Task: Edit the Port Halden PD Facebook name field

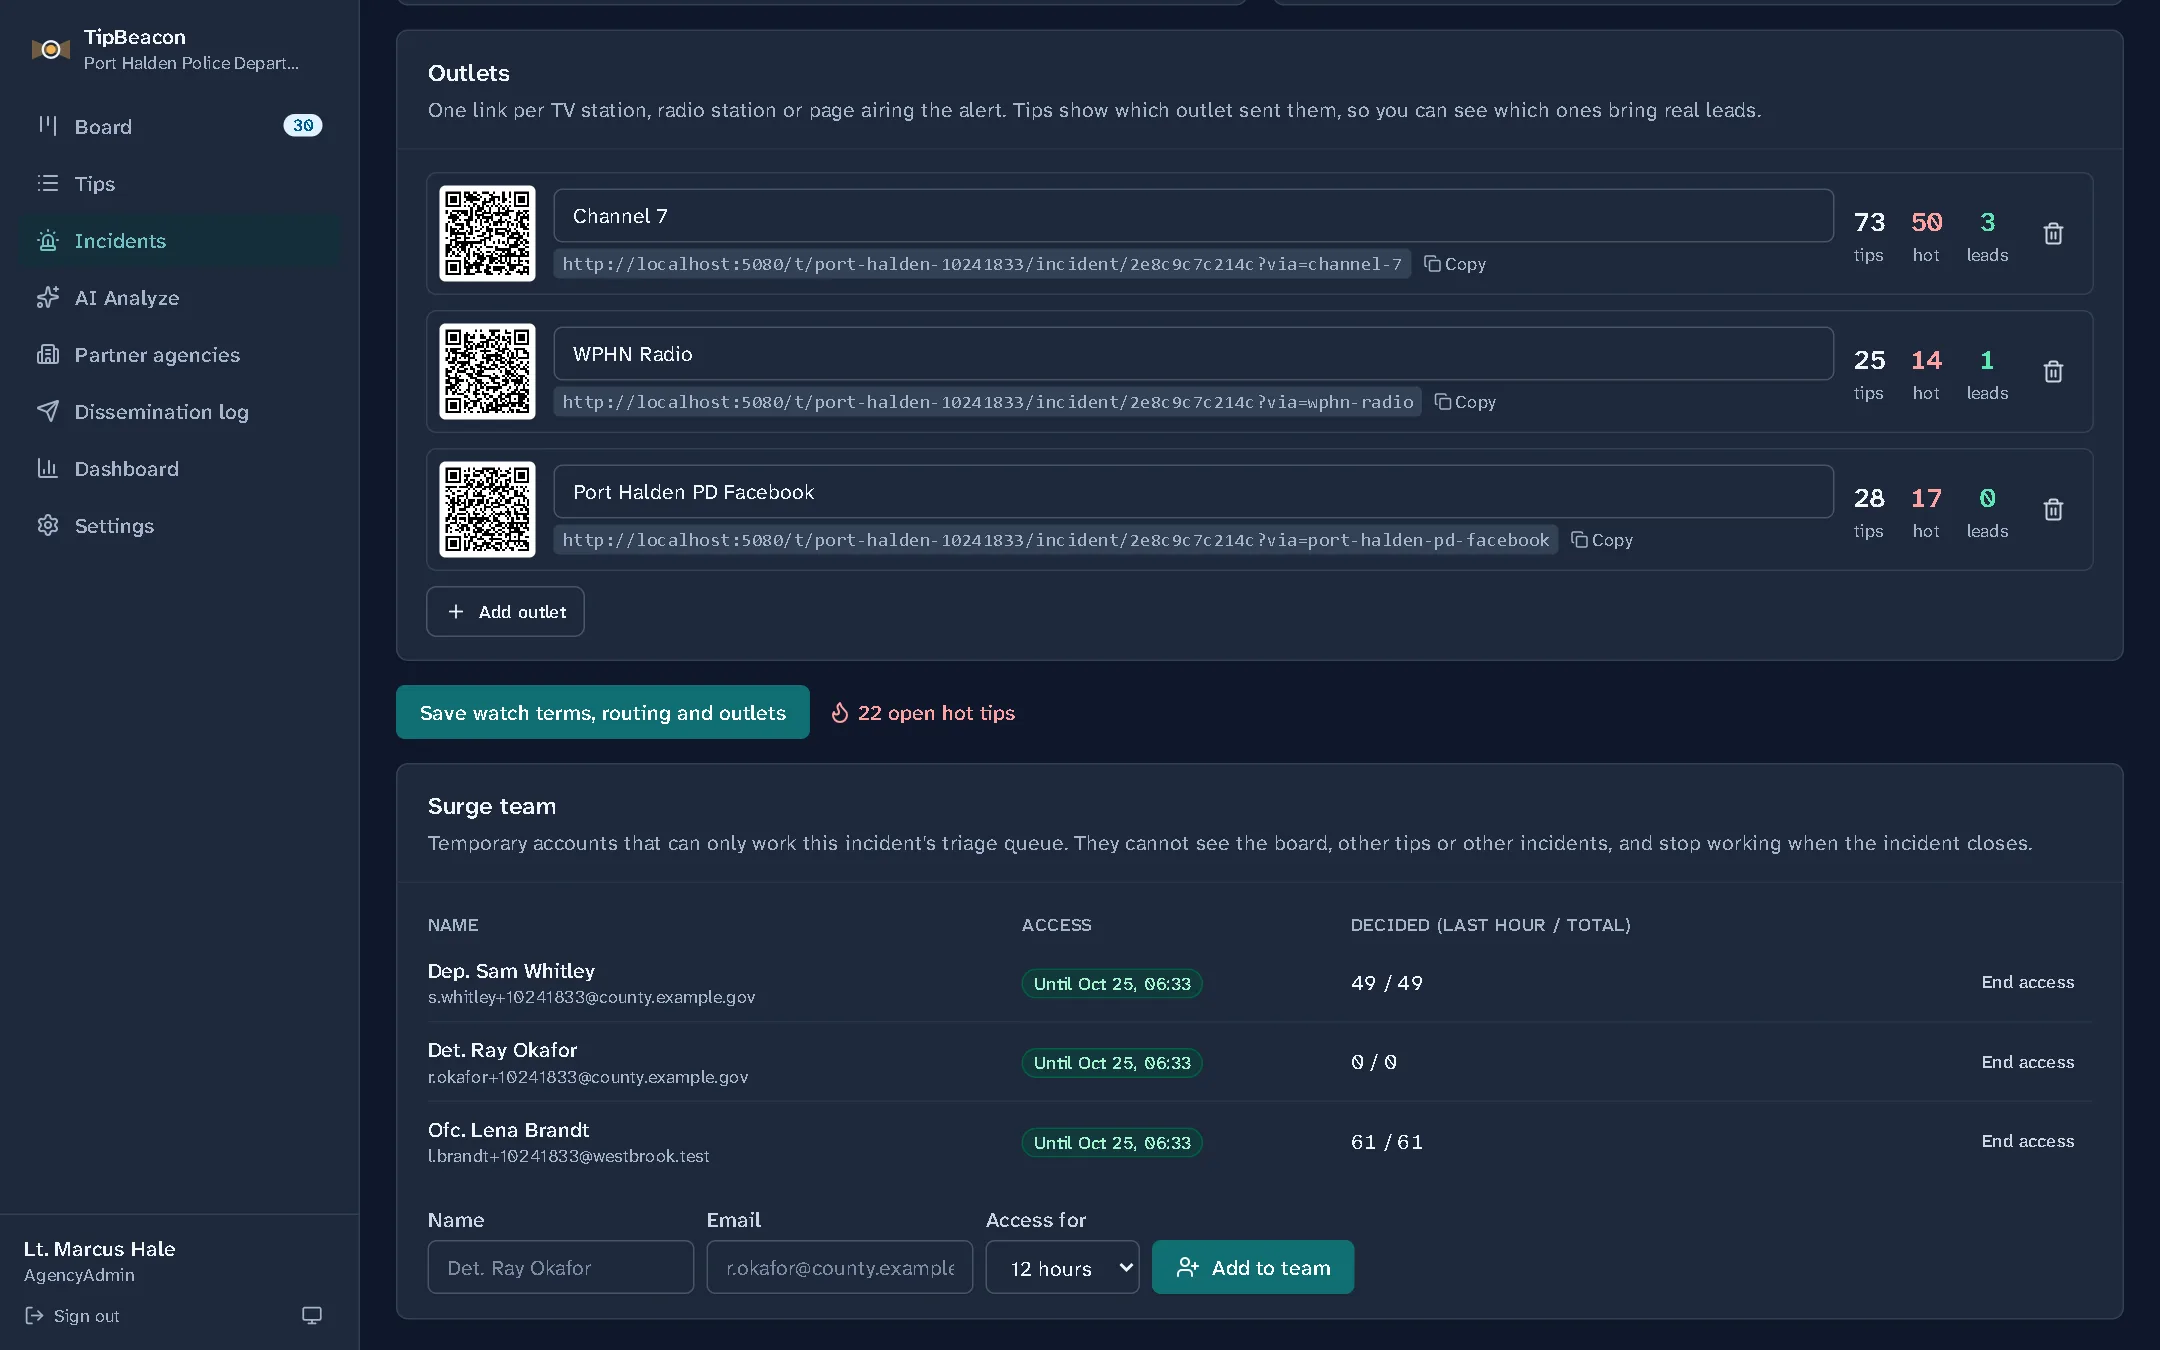Action: click(1194, 492)
